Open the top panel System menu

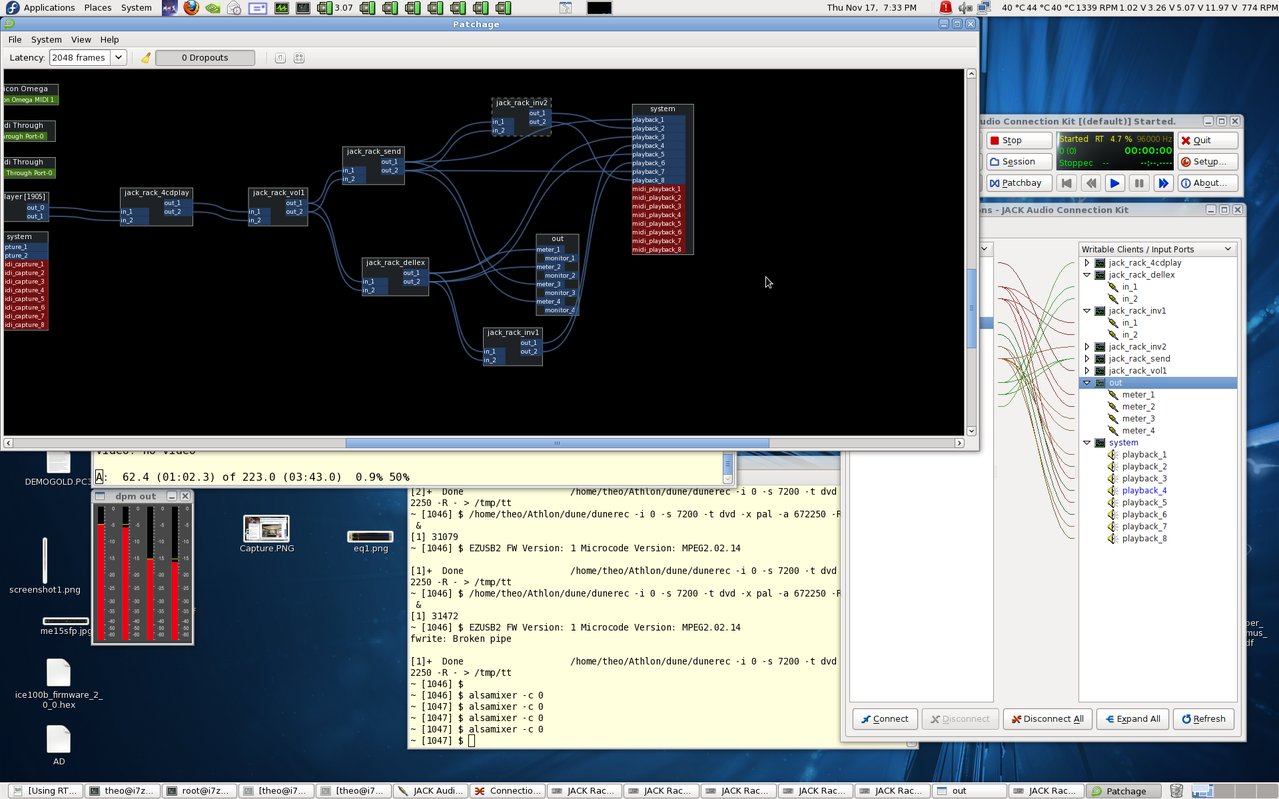click(136, 8)
